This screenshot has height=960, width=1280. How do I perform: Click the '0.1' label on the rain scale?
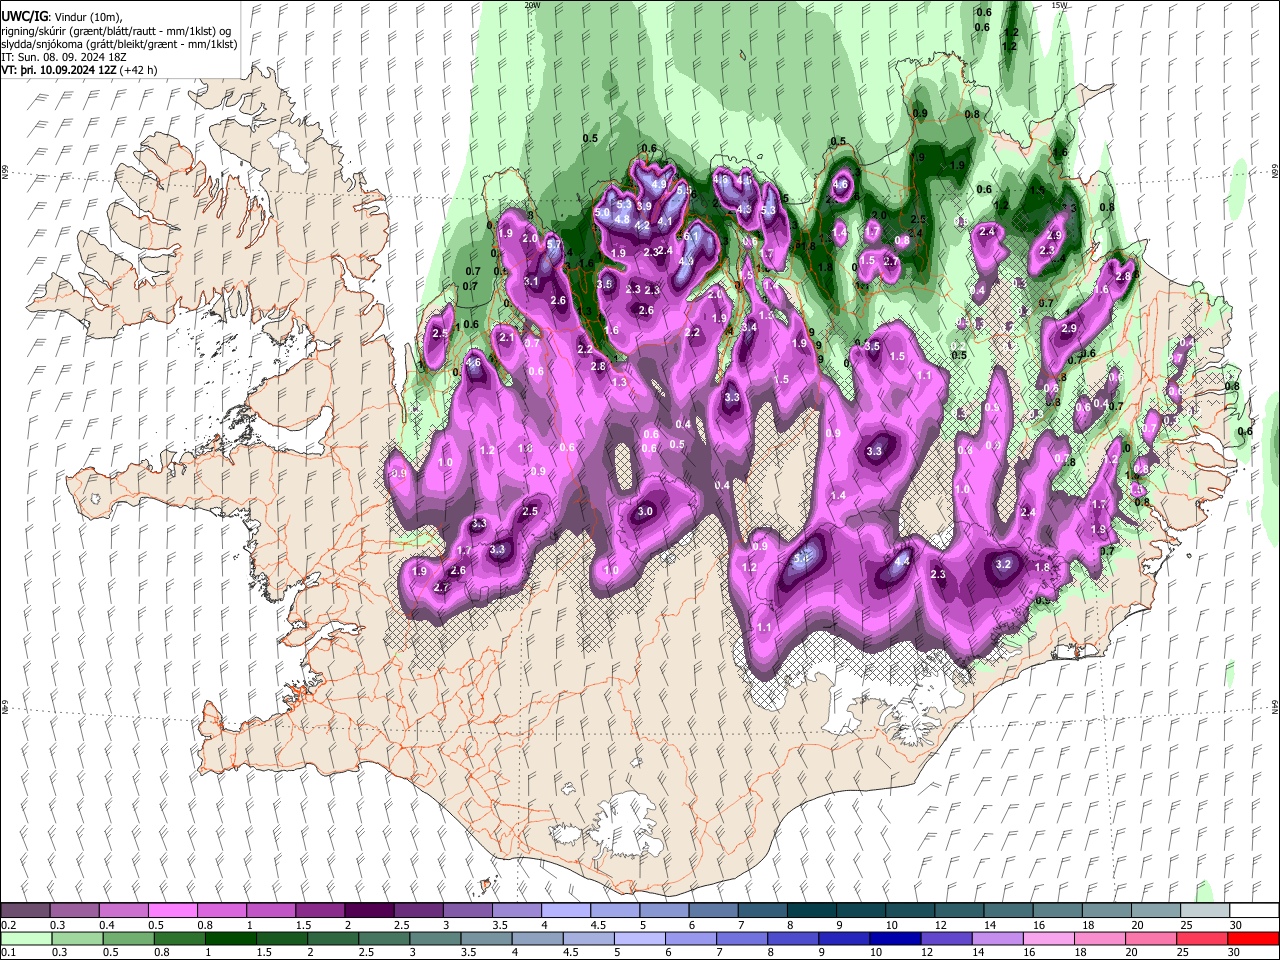(x=10, y=952)
